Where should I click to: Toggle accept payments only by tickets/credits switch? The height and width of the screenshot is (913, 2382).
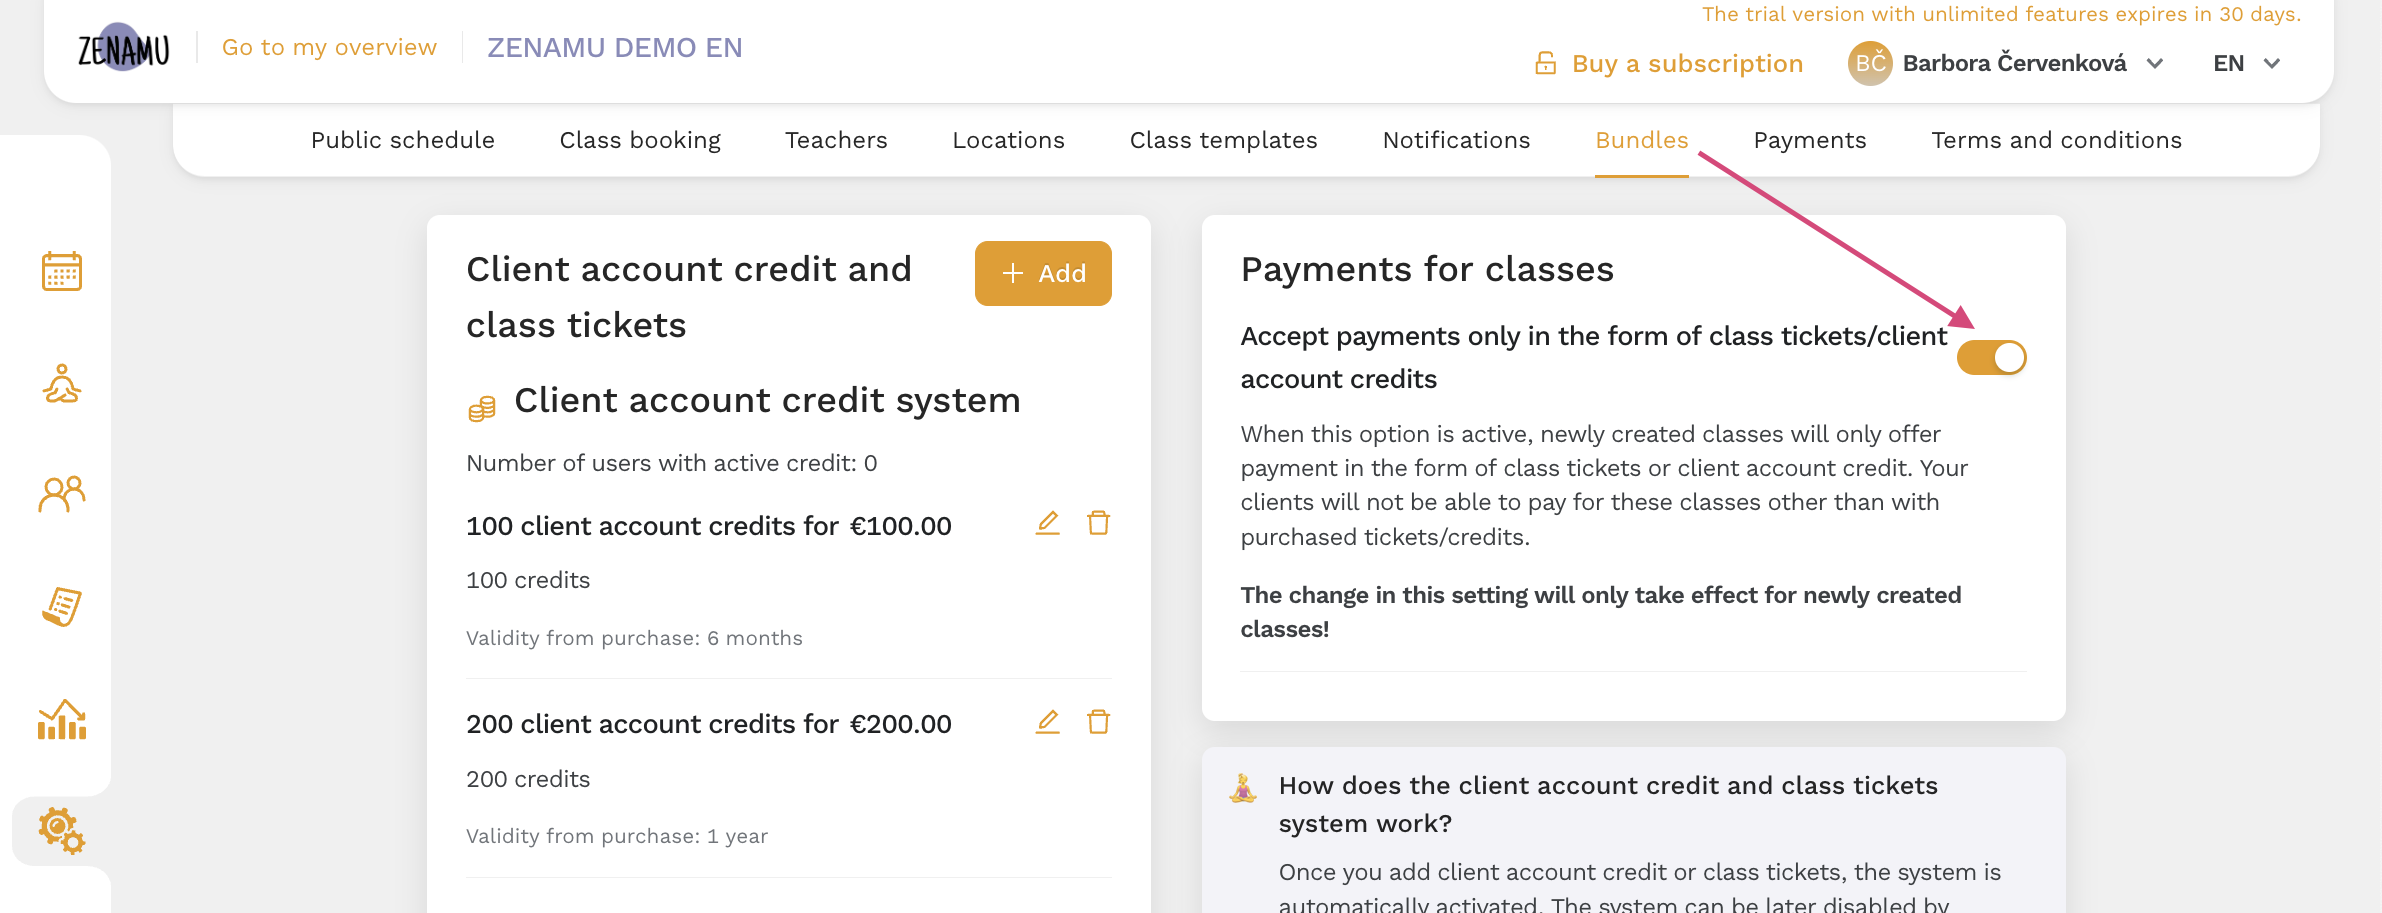(1991, 357)
